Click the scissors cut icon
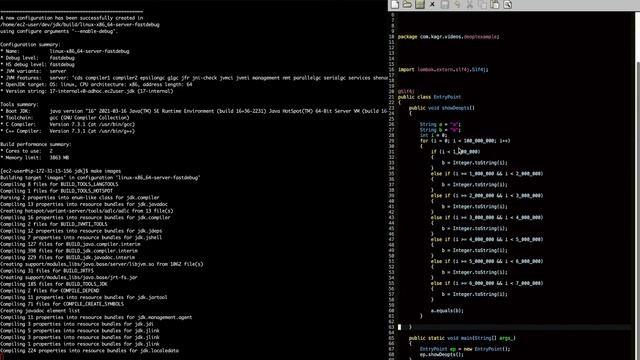This screenshot has width=640, height=360. click(470, 4)
